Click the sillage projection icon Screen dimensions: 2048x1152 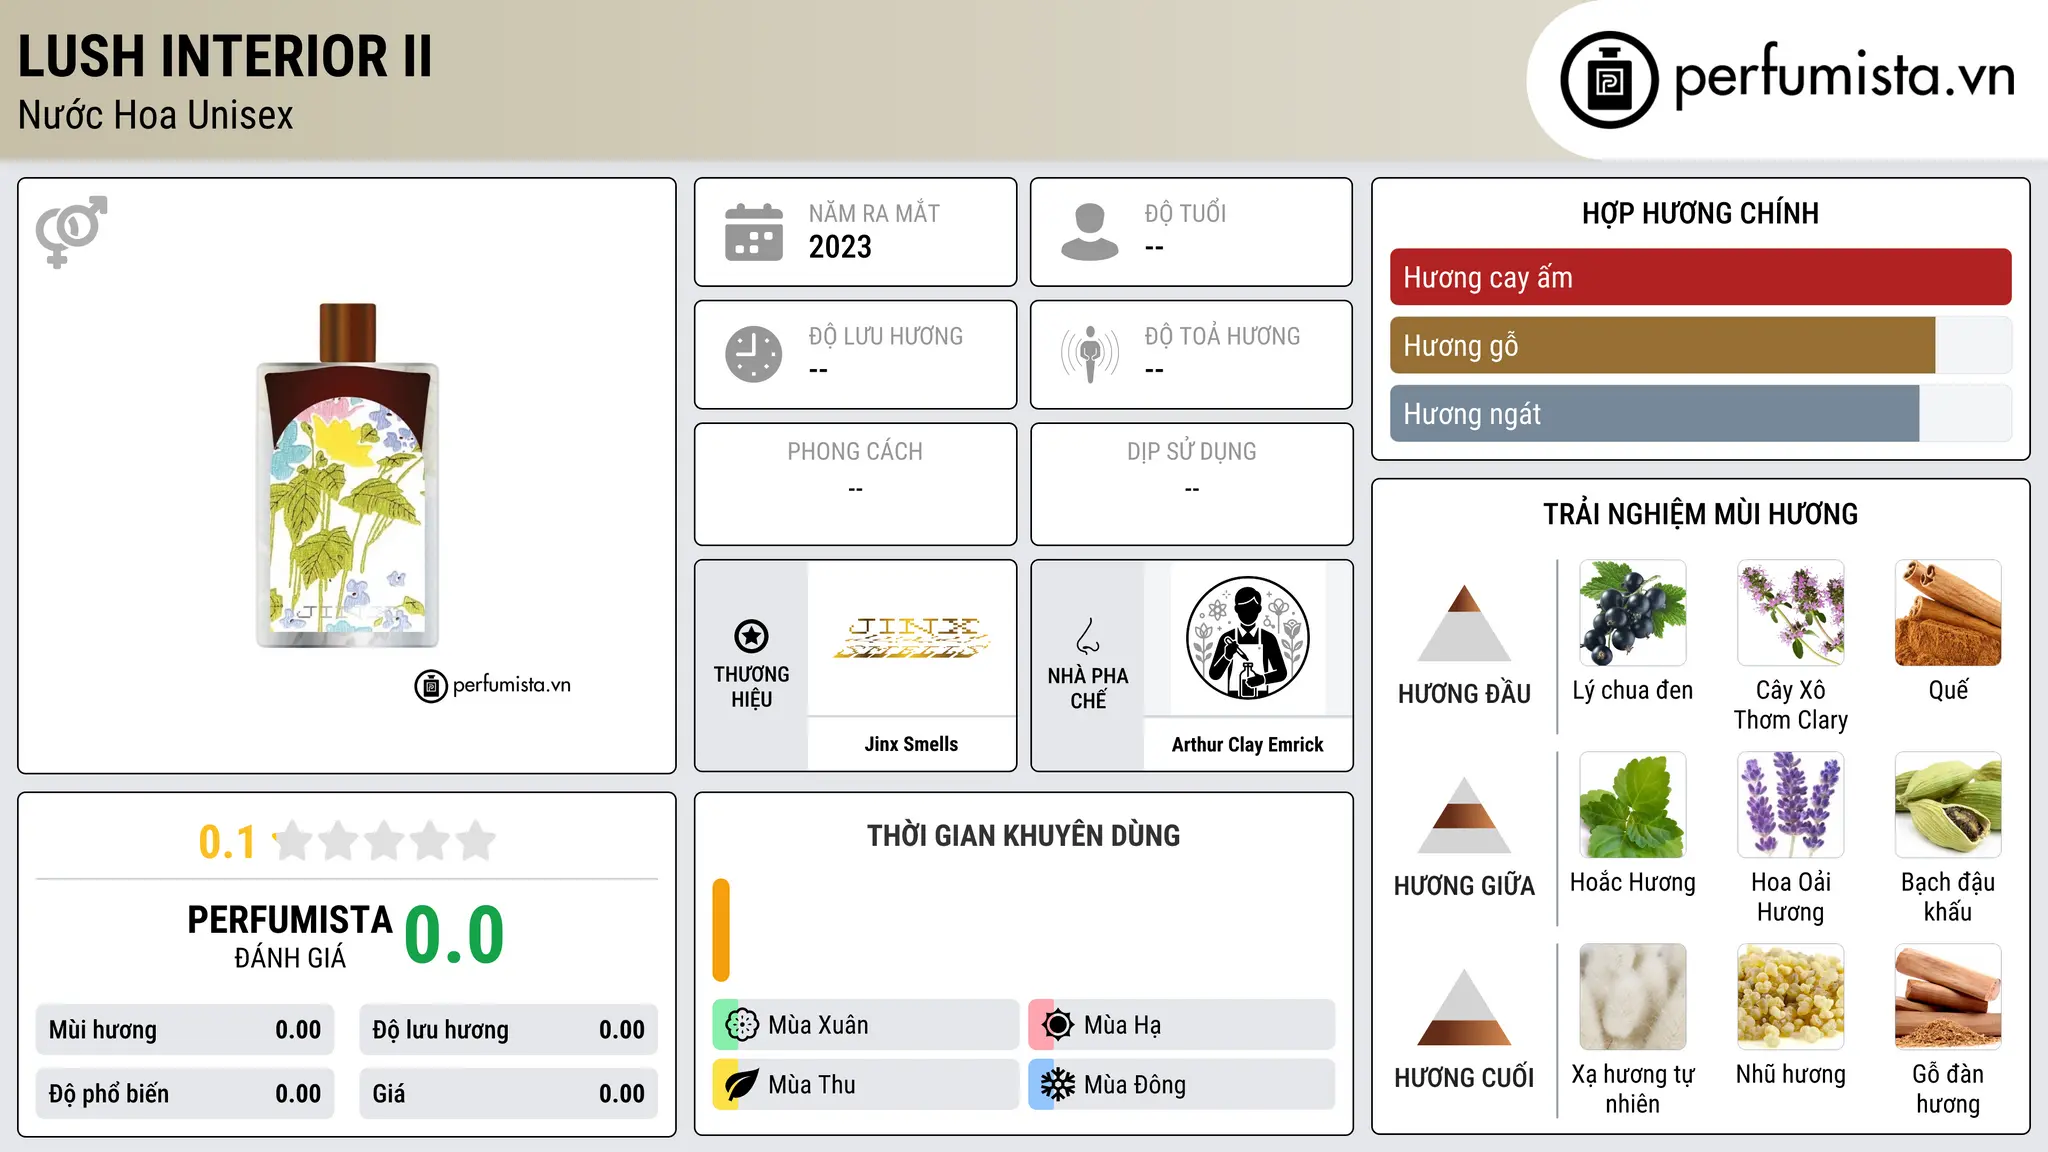click(1090, 354)
